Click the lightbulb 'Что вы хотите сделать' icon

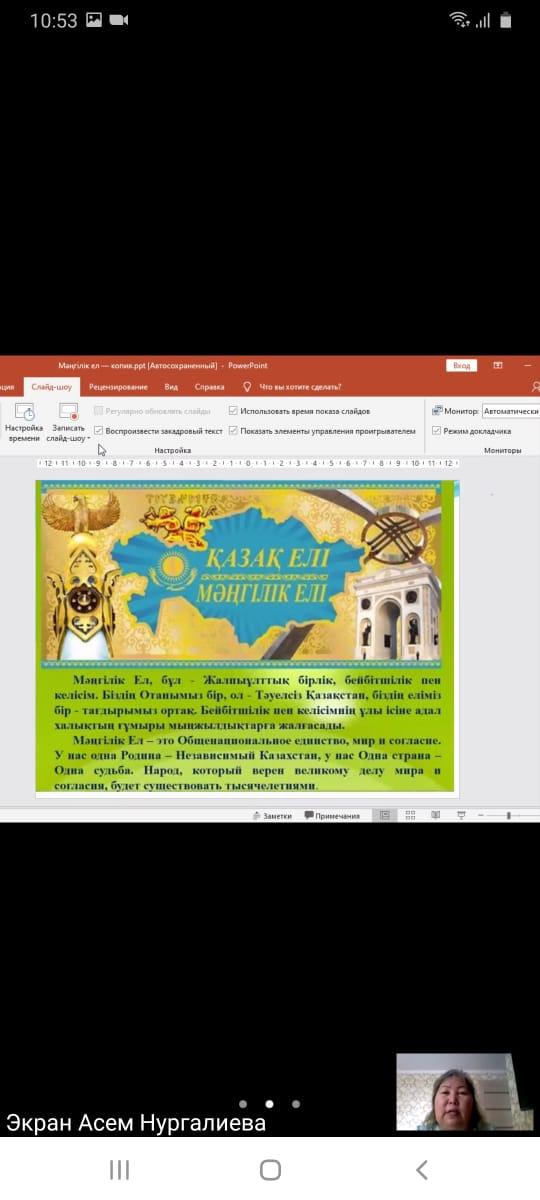click(x=247, y=386)
